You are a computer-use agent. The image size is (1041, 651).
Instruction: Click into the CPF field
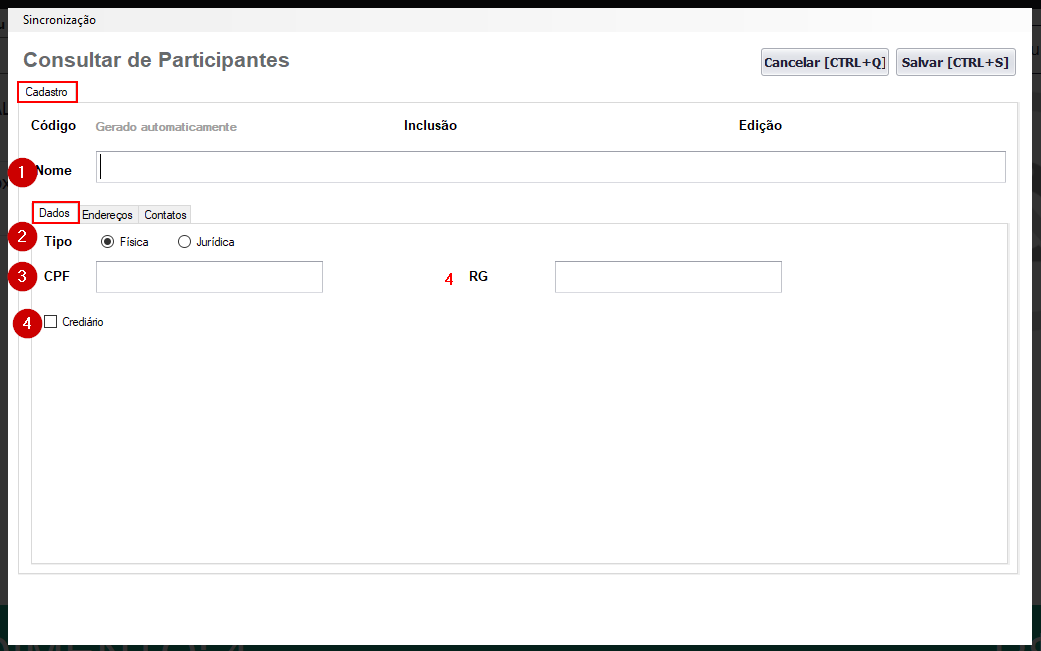pos(209,277)
